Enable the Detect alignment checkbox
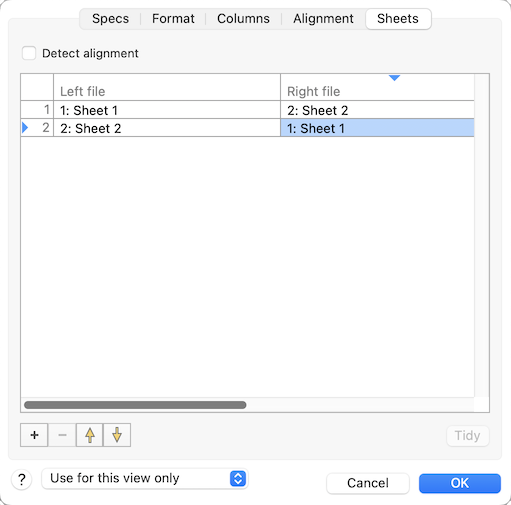The image size is (511, 505). [x=29, y=53]
